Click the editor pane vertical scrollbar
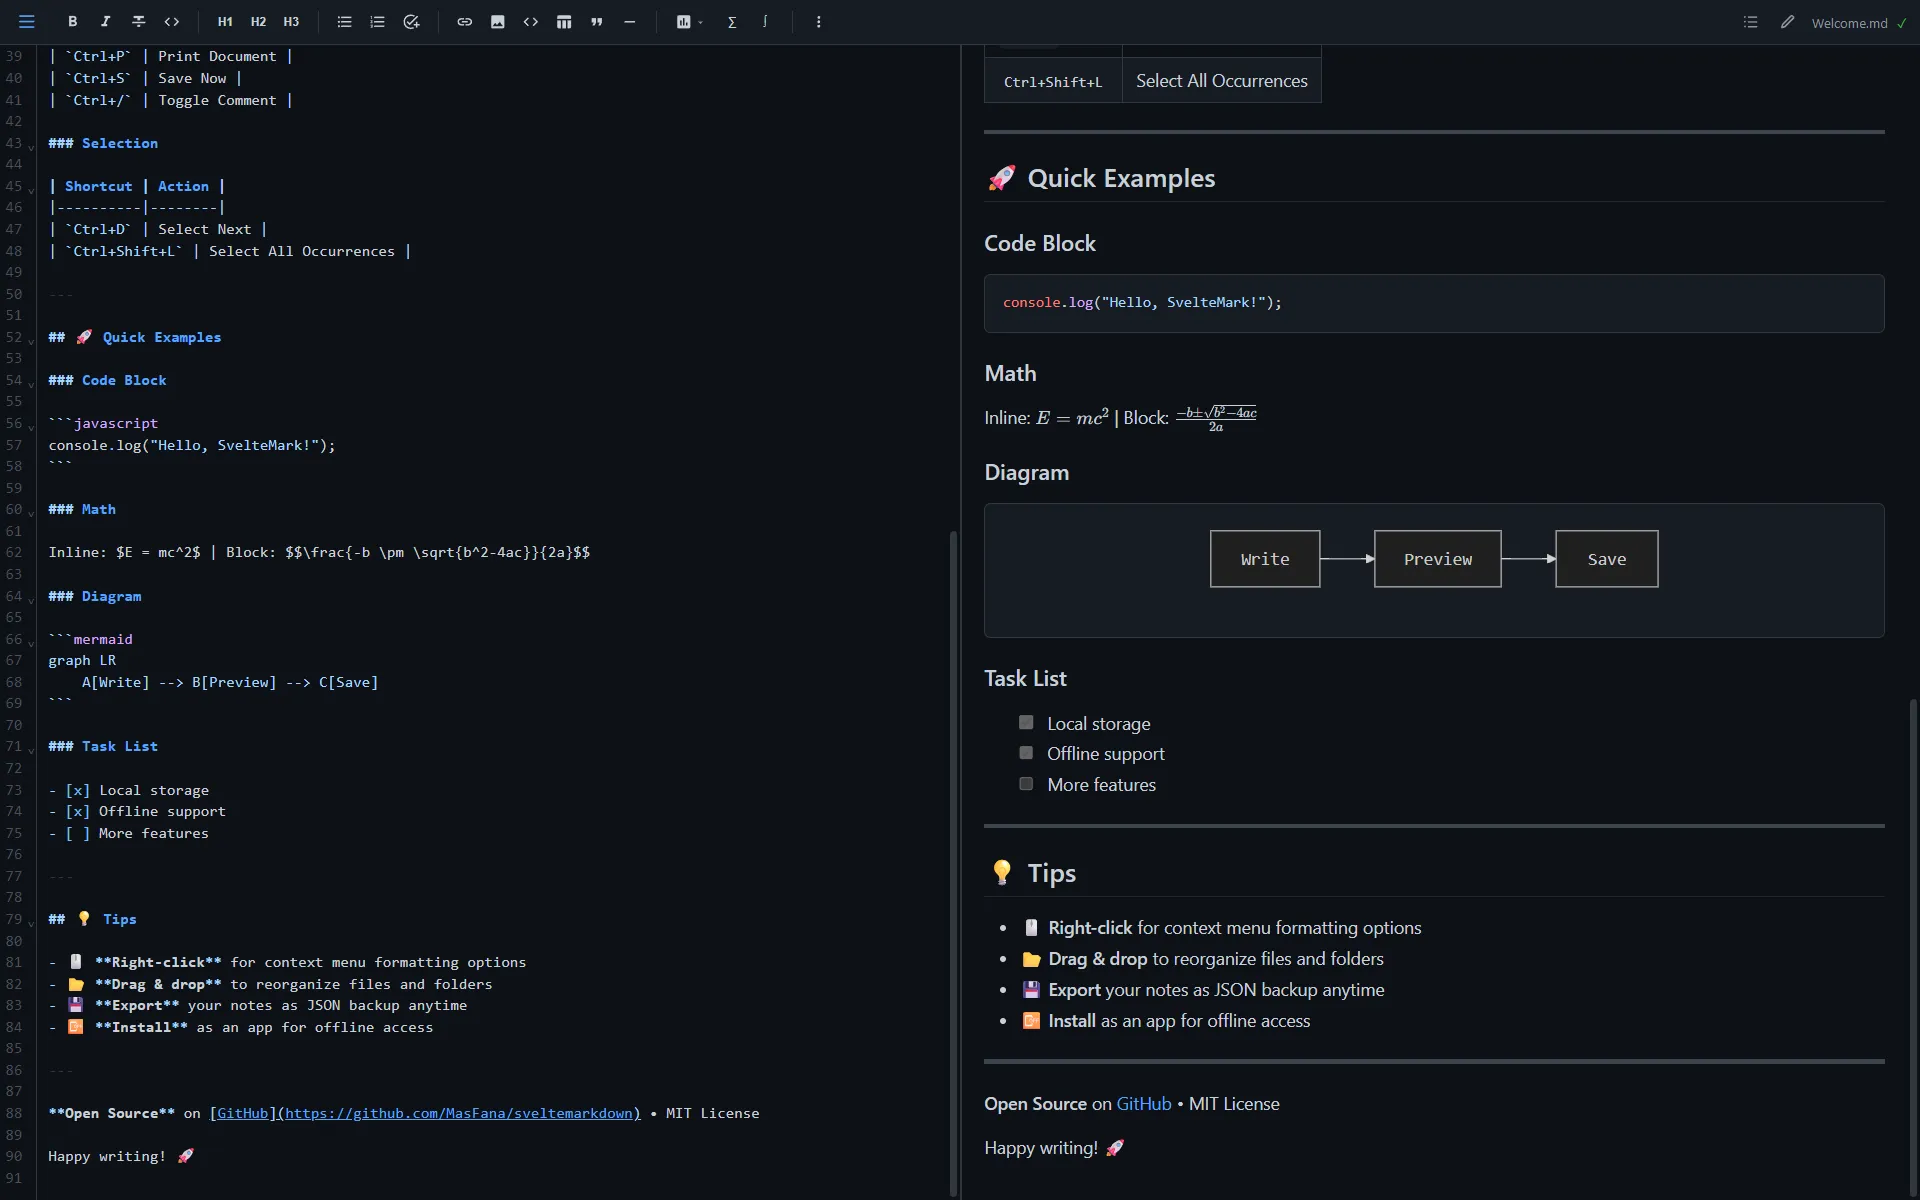This screenshot has height=1200, width=1920. (953, 862)
